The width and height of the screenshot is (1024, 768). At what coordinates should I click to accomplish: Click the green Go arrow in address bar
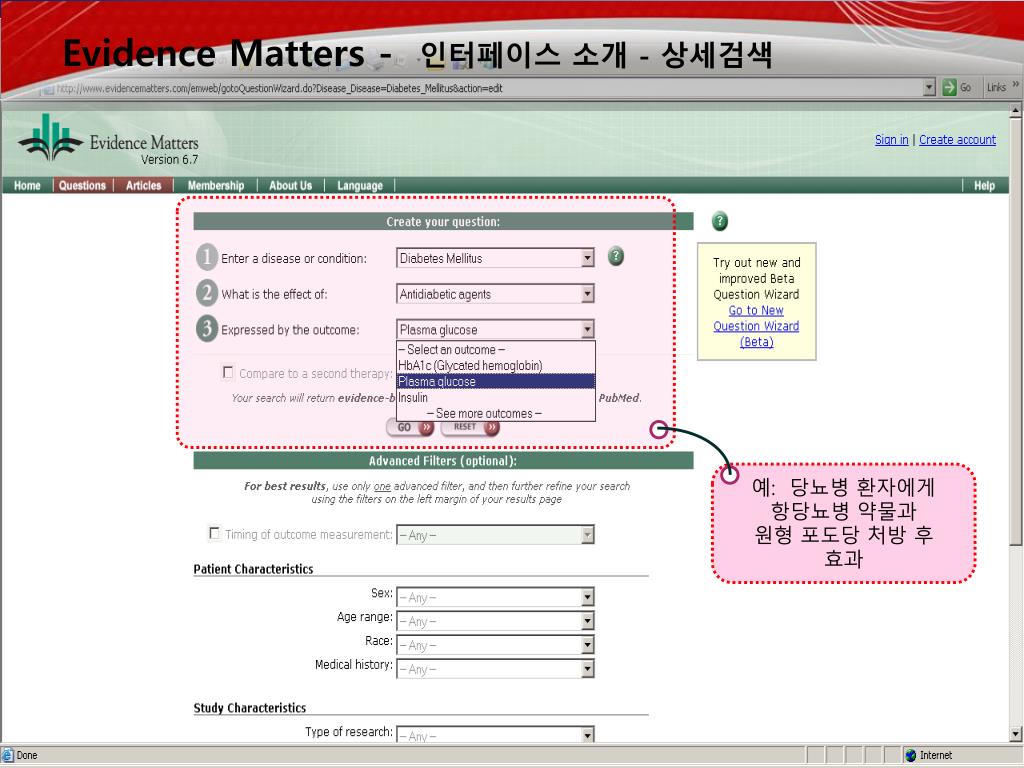949,88
